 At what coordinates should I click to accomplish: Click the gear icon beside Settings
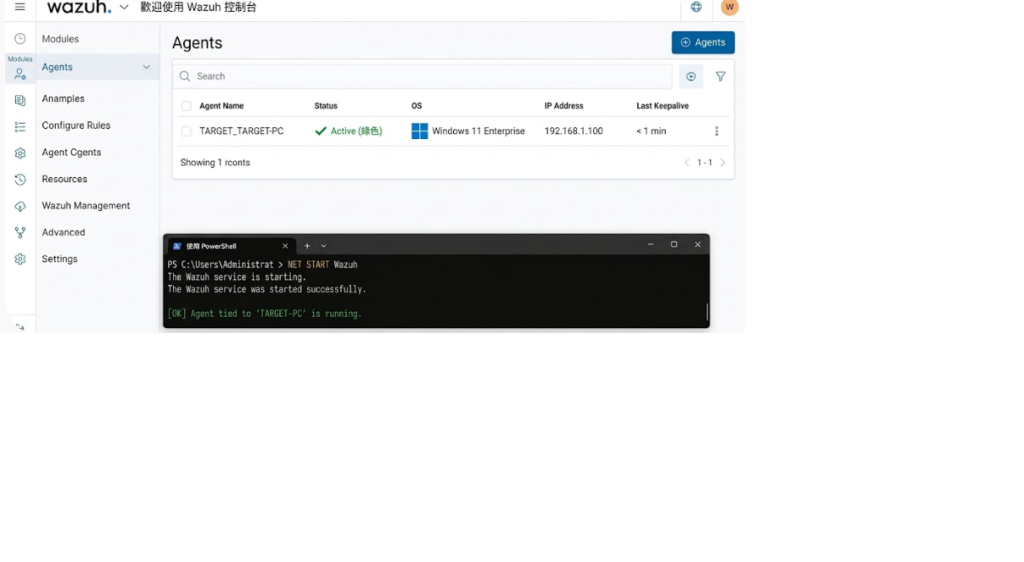tap(20, 259)
